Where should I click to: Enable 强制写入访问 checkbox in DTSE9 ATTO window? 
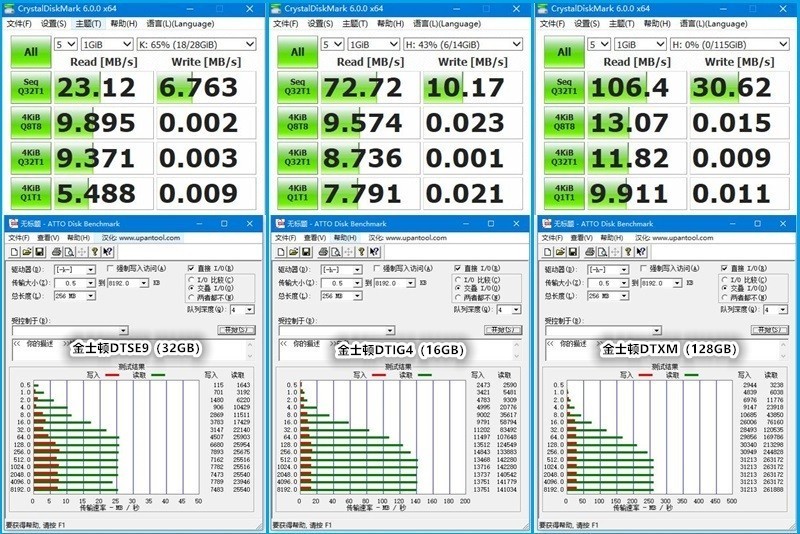[x=110, y=268]
